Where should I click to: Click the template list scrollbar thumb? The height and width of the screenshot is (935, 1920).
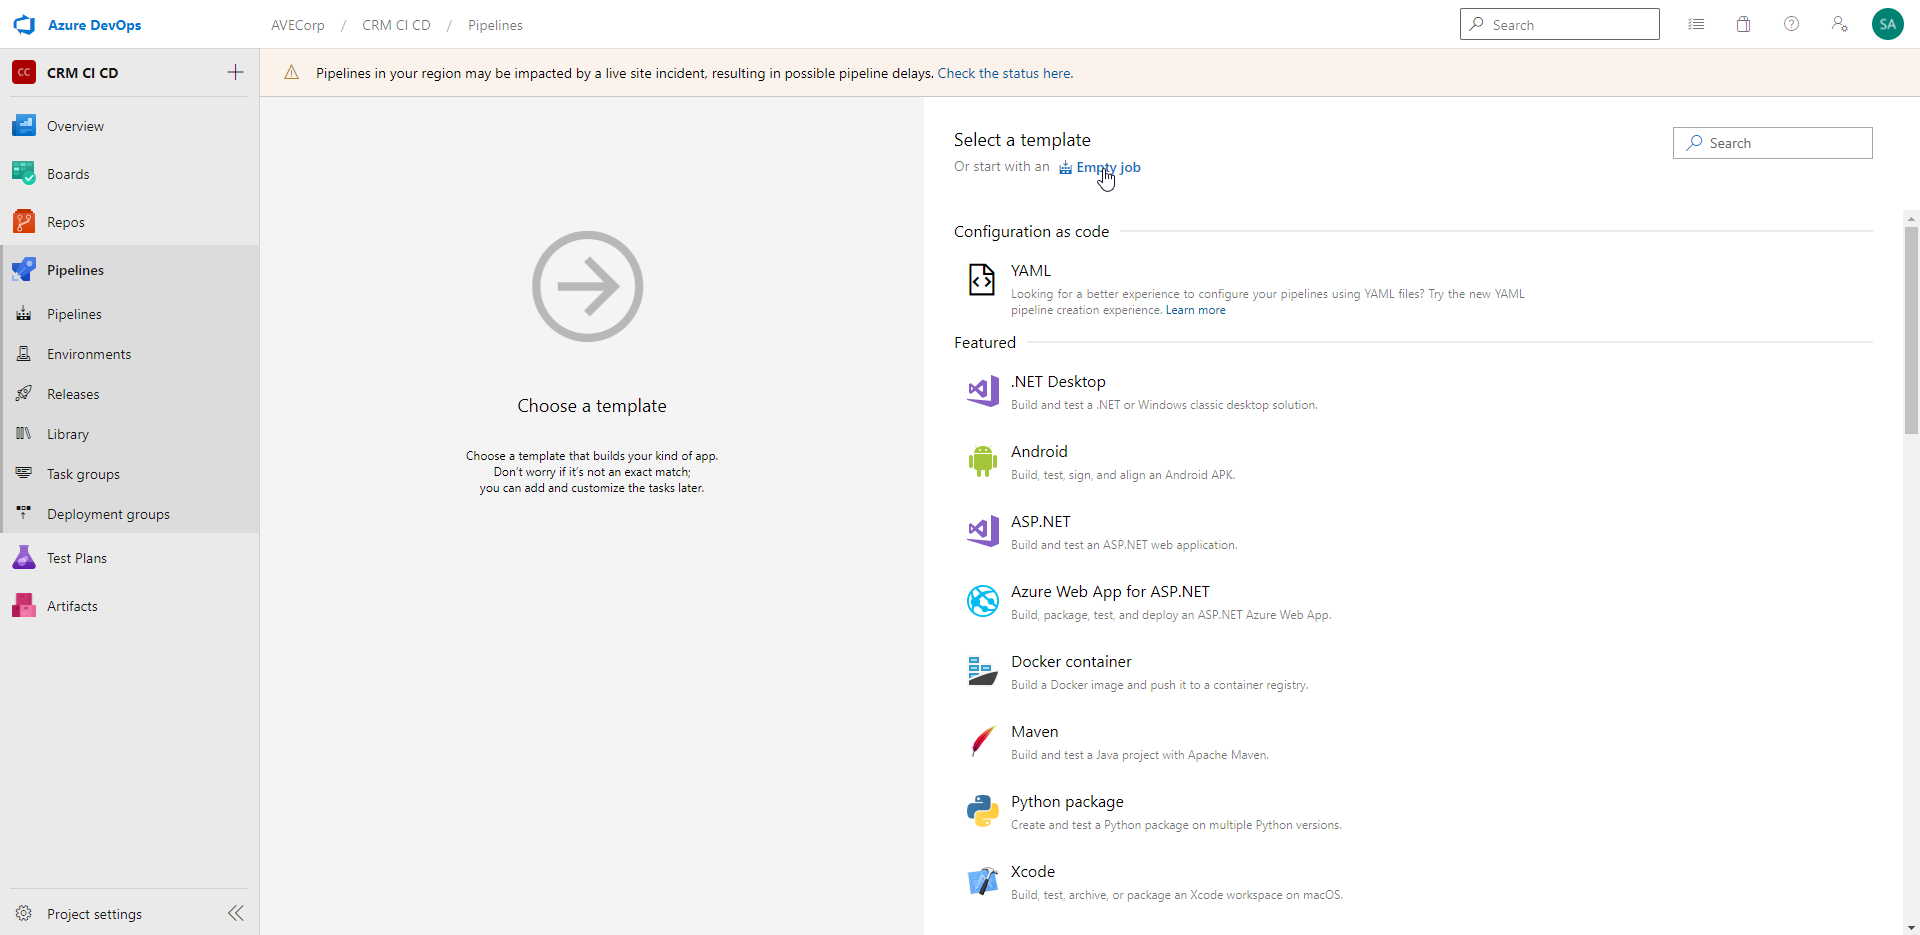coord(1911,330)
